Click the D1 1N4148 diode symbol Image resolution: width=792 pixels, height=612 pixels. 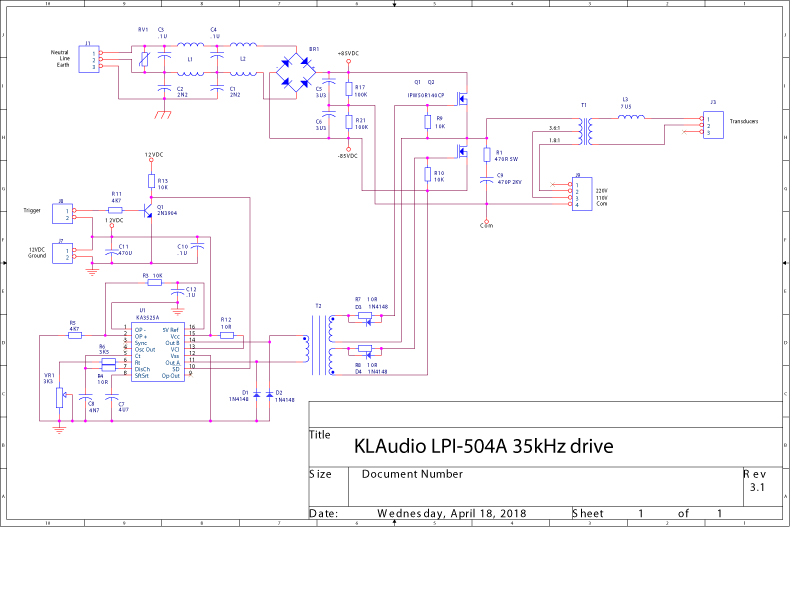click(257, 393)
